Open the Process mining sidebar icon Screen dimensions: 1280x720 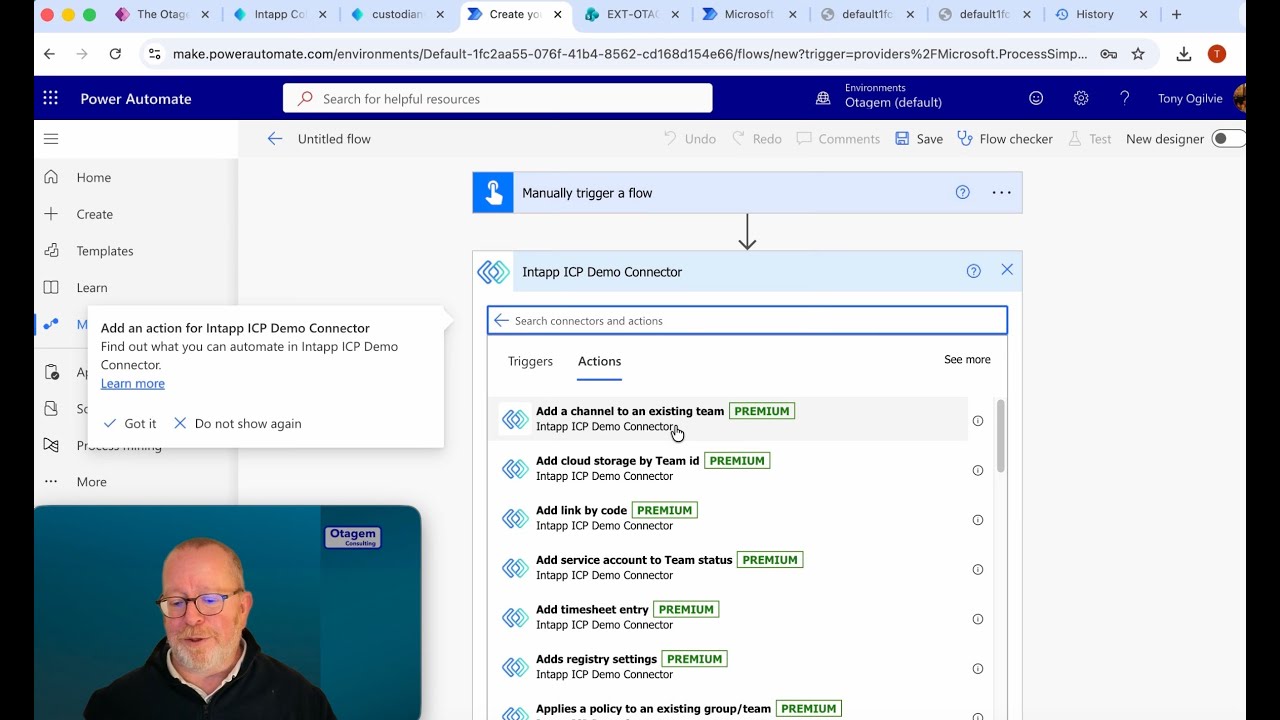click(x=51, y=445)
